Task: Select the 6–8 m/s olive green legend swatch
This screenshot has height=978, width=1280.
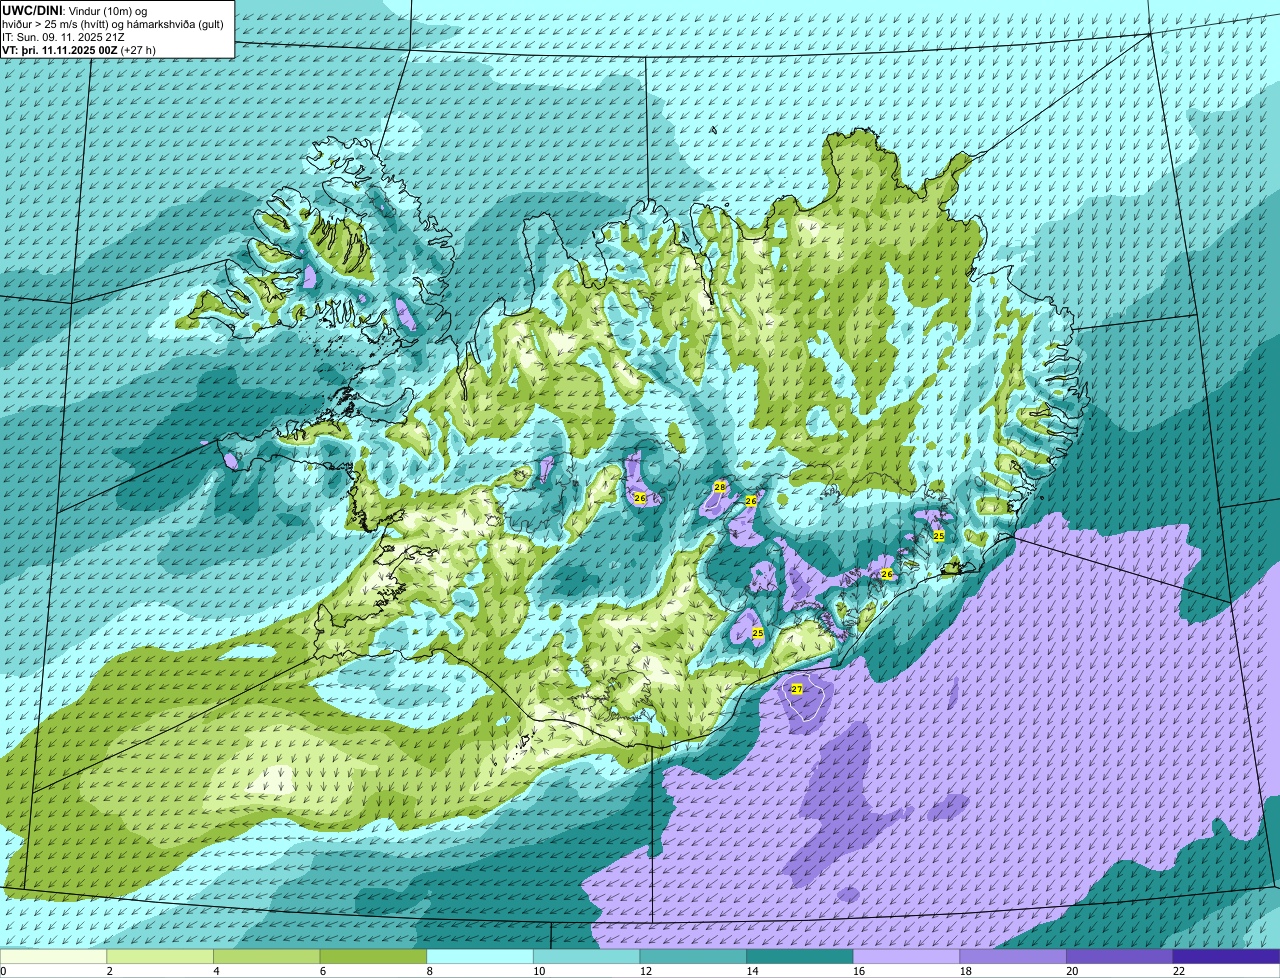Action: coord(373,956)
